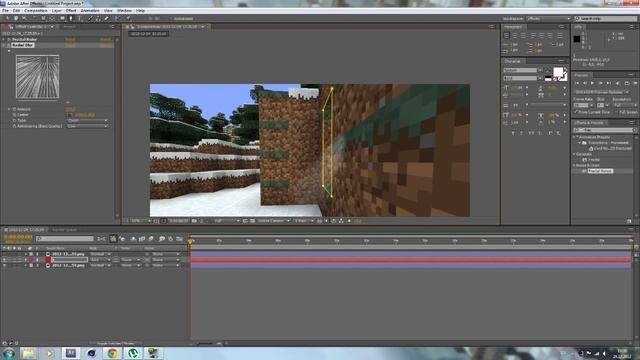This screenshot has width=640, height=360.
Task: Enable Frame Blending switch in timeline
Action: pyautogui.click(x=142, y=239)
